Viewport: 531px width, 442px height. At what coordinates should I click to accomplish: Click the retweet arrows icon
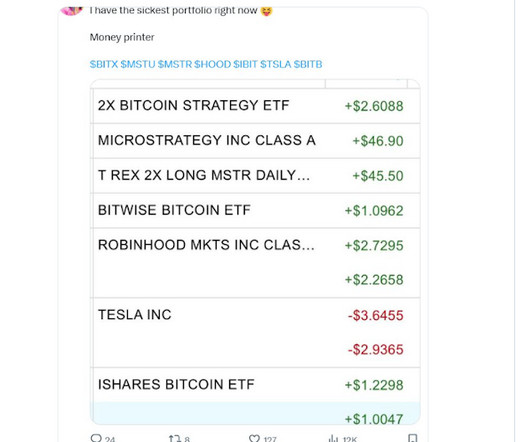(x=175, y=438)
